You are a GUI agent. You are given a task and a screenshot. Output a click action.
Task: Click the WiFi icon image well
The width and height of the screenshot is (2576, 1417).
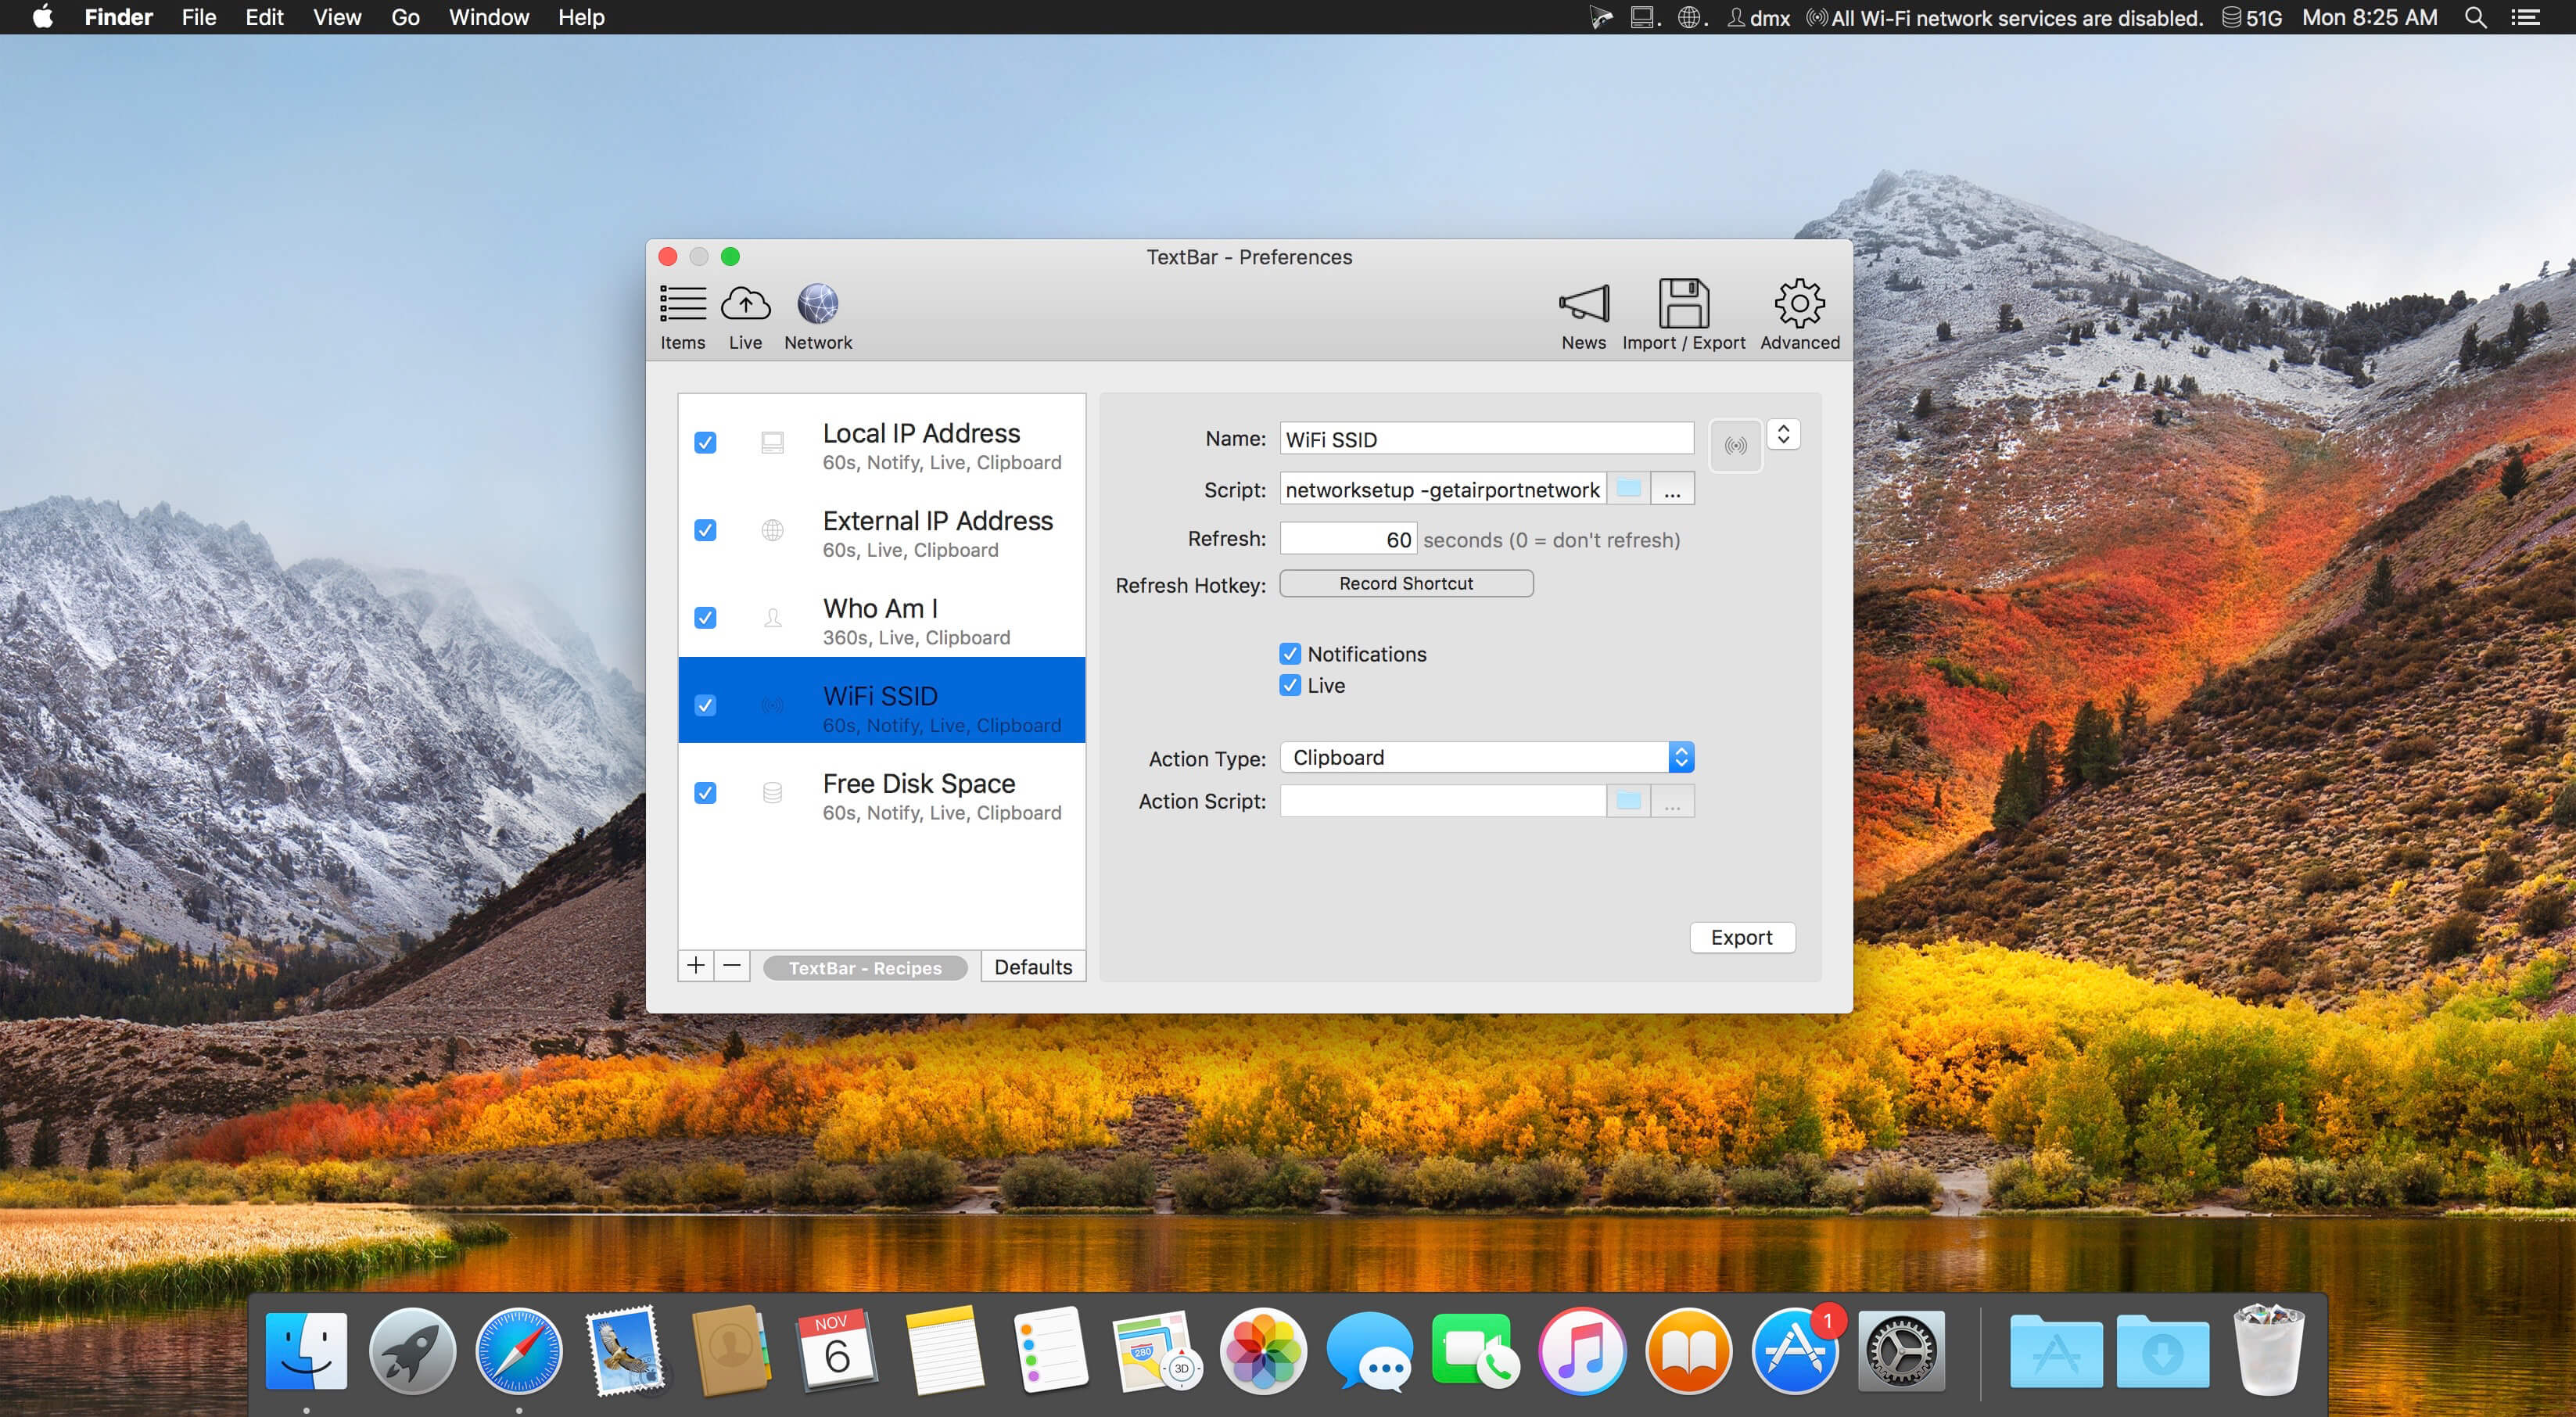(1735, 446)
